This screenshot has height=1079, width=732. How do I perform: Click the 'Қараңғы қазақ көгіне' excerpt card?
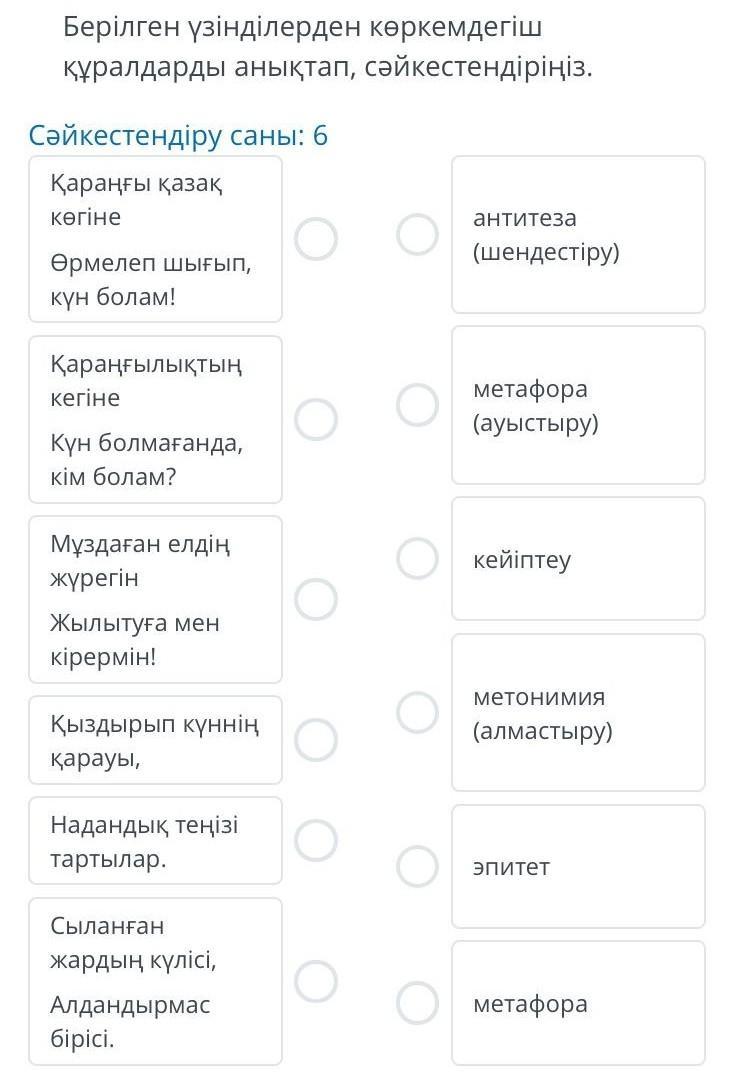155,239
